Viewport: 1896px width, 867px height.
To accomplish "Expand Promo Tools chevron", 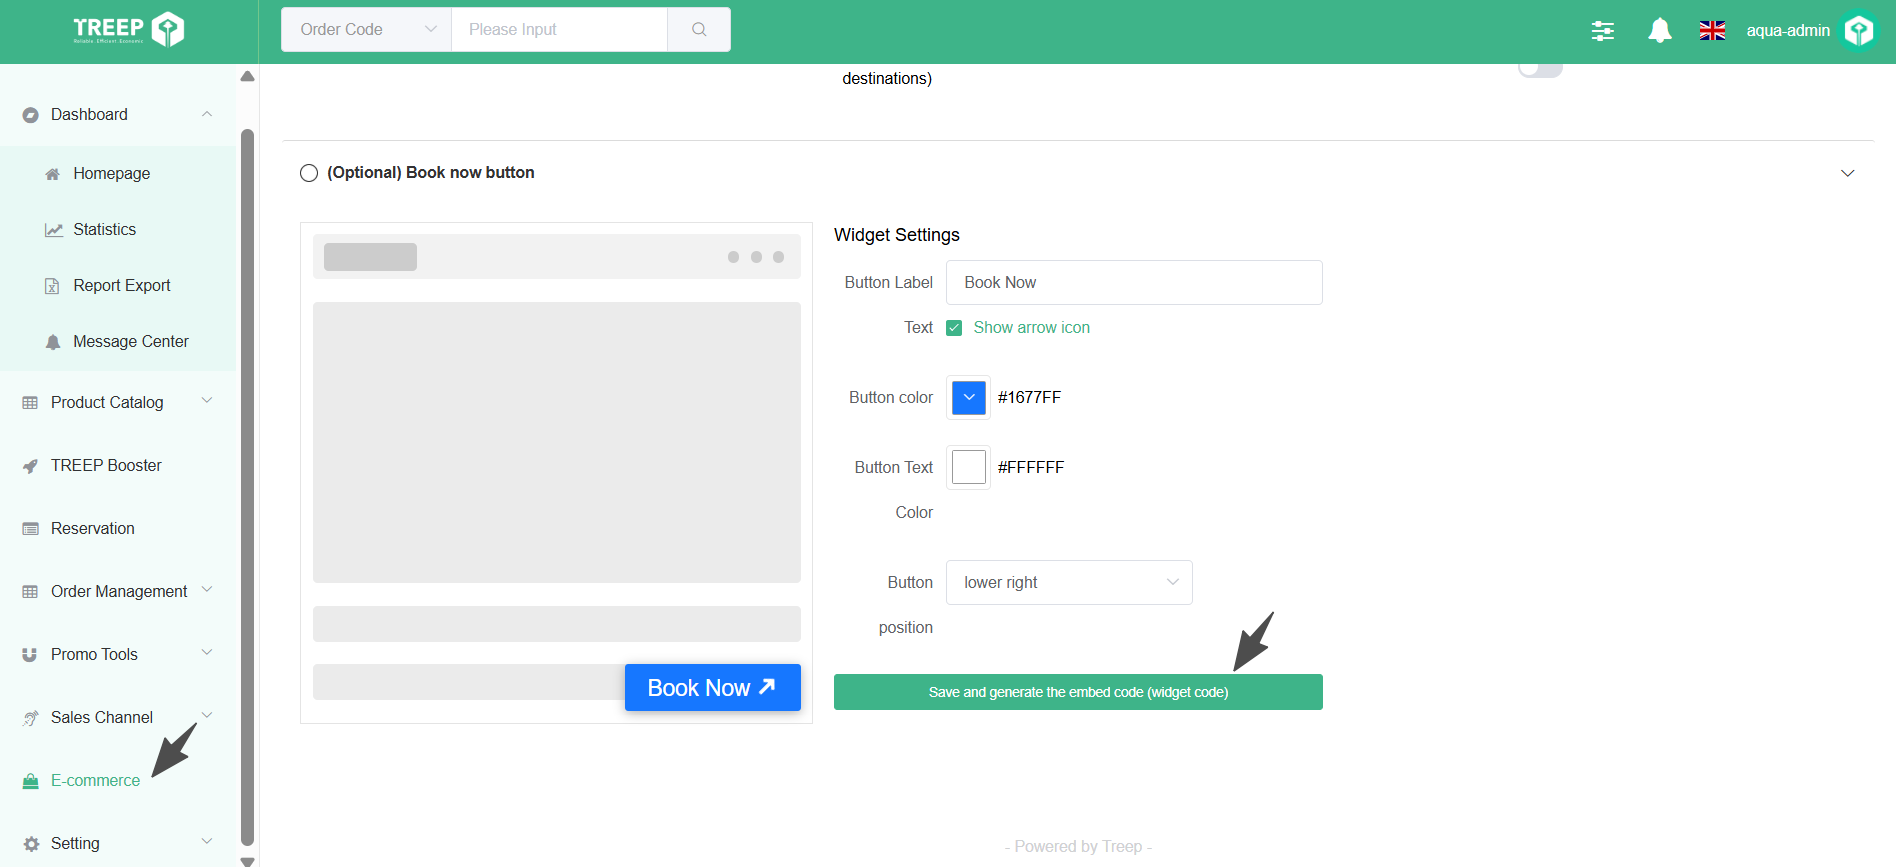I will tap(207, 653).
